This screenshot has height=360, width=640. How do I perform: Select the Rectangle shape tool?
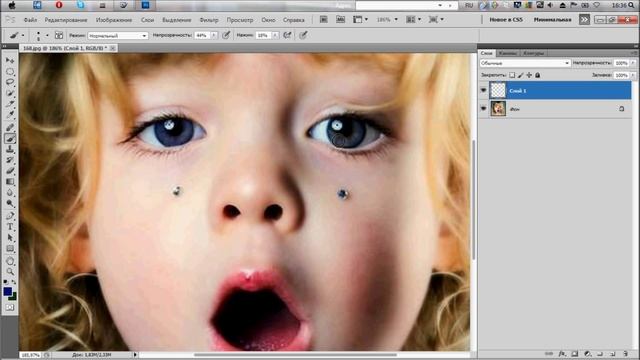coord(10,249)
